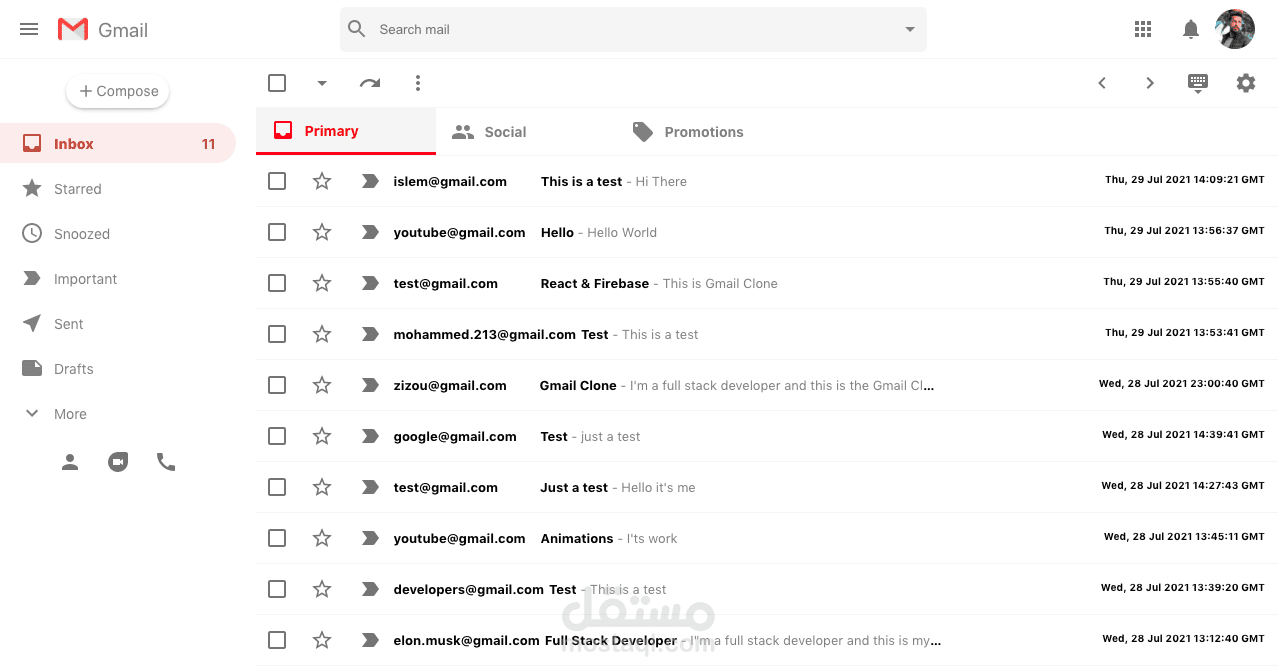The height and width of the screenshot is (670, 1278).
Task: Click the Inbox unread count 11
Action: pos(208,144)
